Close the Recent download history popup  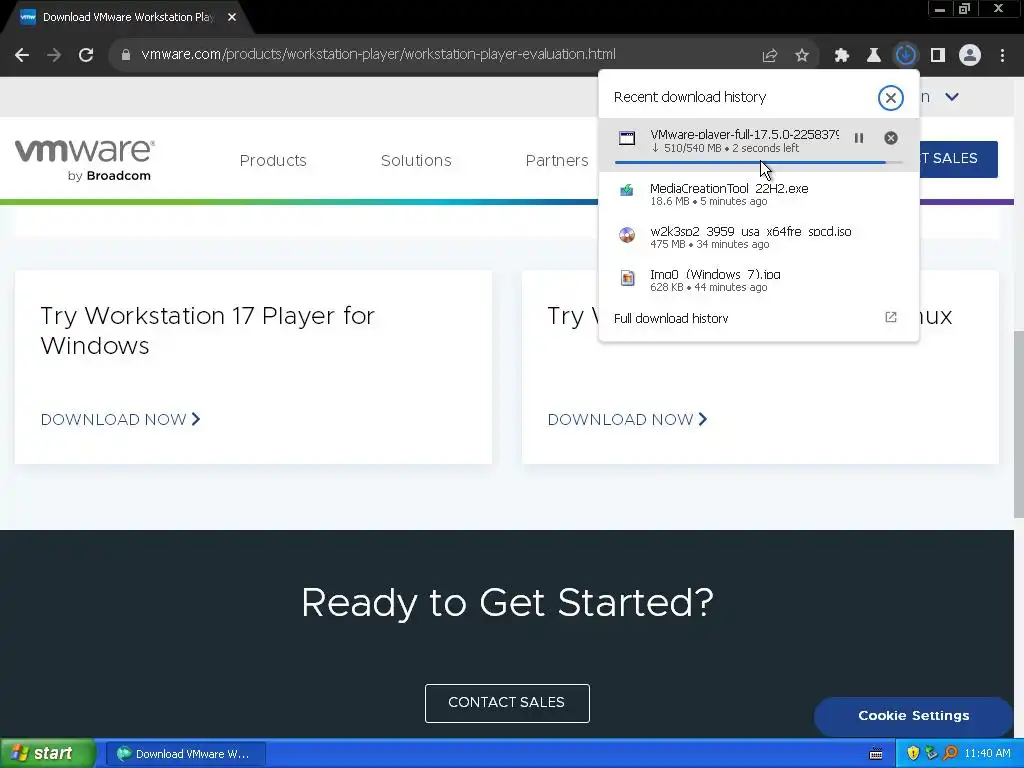(x=890, y=98)
